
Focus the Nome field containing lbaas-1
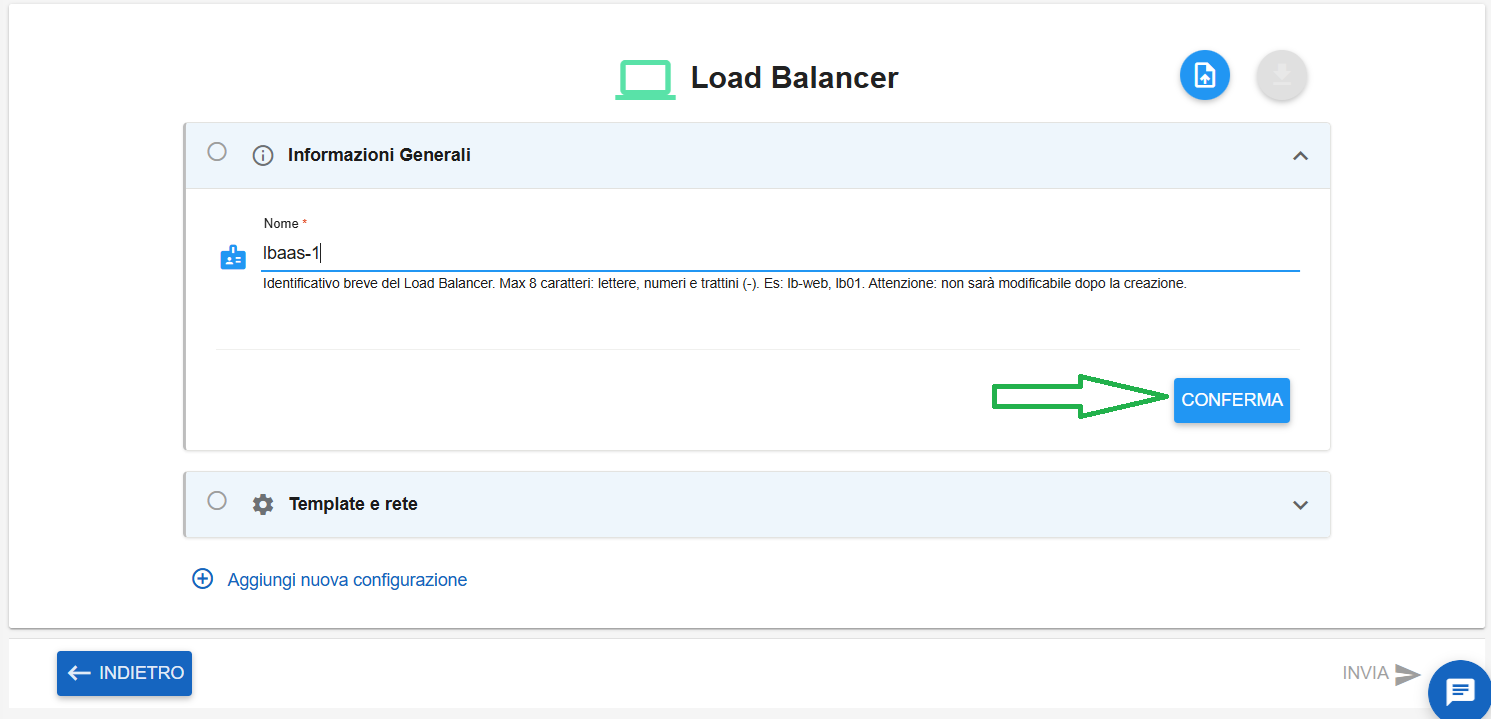[x=780, y=253]
